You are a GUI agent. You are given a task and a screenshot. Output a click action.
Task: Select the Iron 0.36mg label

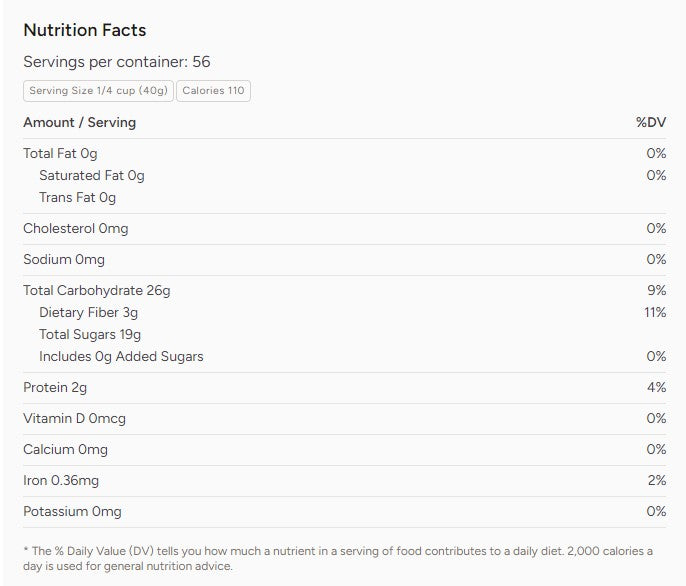(x=61, y=480)
